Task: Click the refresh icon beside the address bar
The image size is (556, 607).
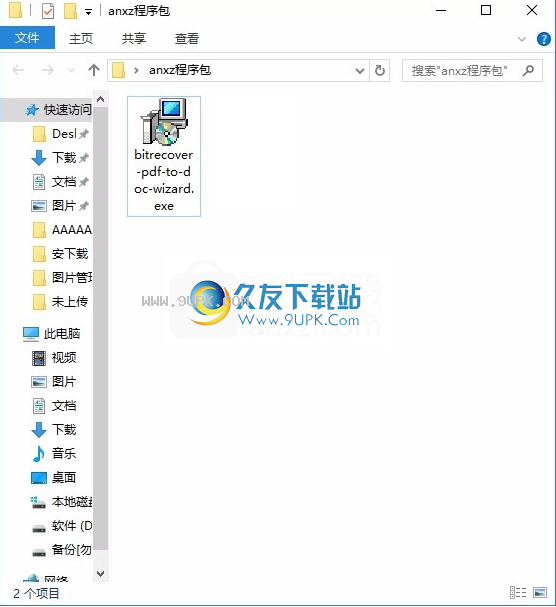Action: tap(380, 70)
